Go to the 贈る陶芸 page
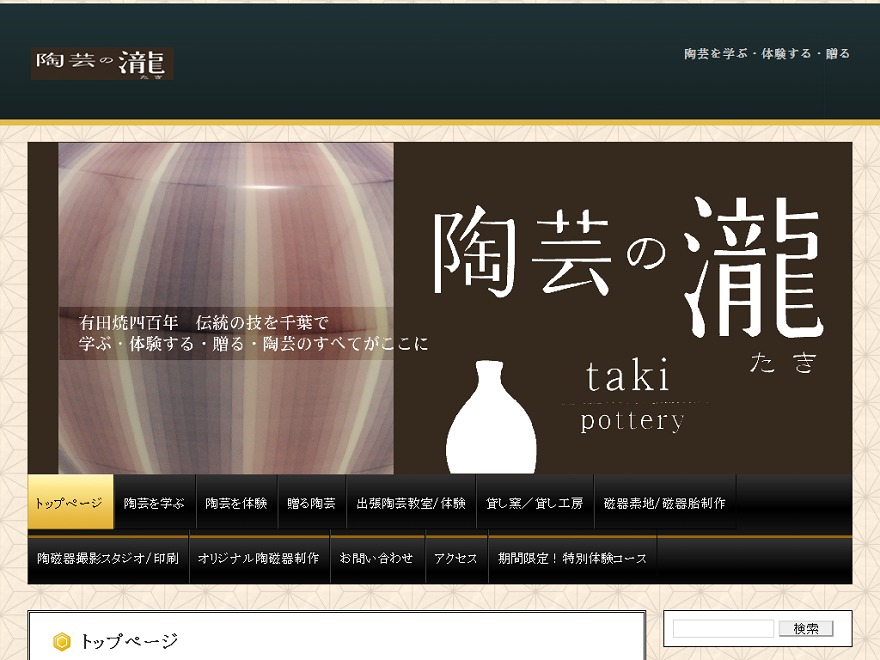This screenshot has width=880, height=660. 311,502
